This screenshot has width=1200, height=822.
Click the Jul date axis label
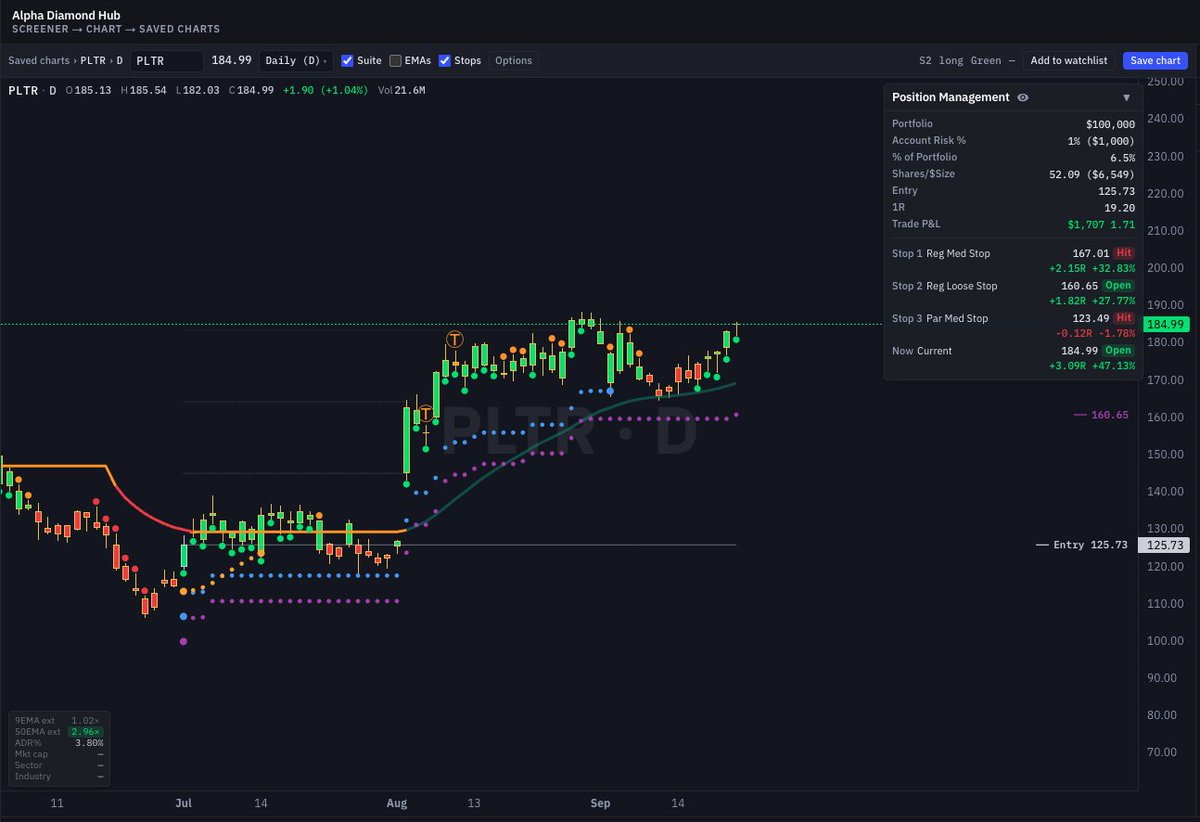point(183,803)
